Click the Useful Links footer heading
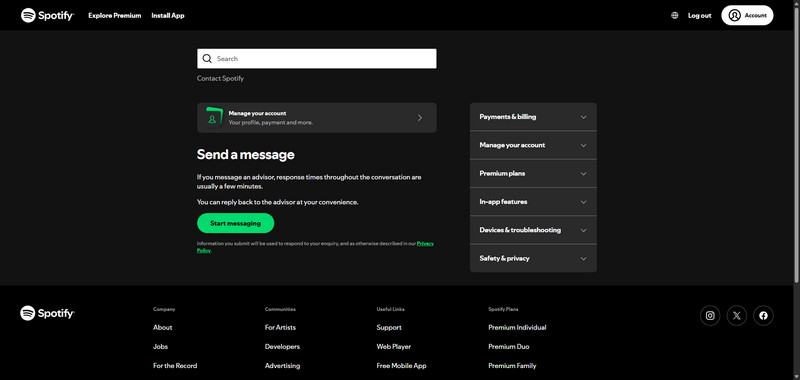The width and height of the screenshot is (800, 380). coord(390,310)
